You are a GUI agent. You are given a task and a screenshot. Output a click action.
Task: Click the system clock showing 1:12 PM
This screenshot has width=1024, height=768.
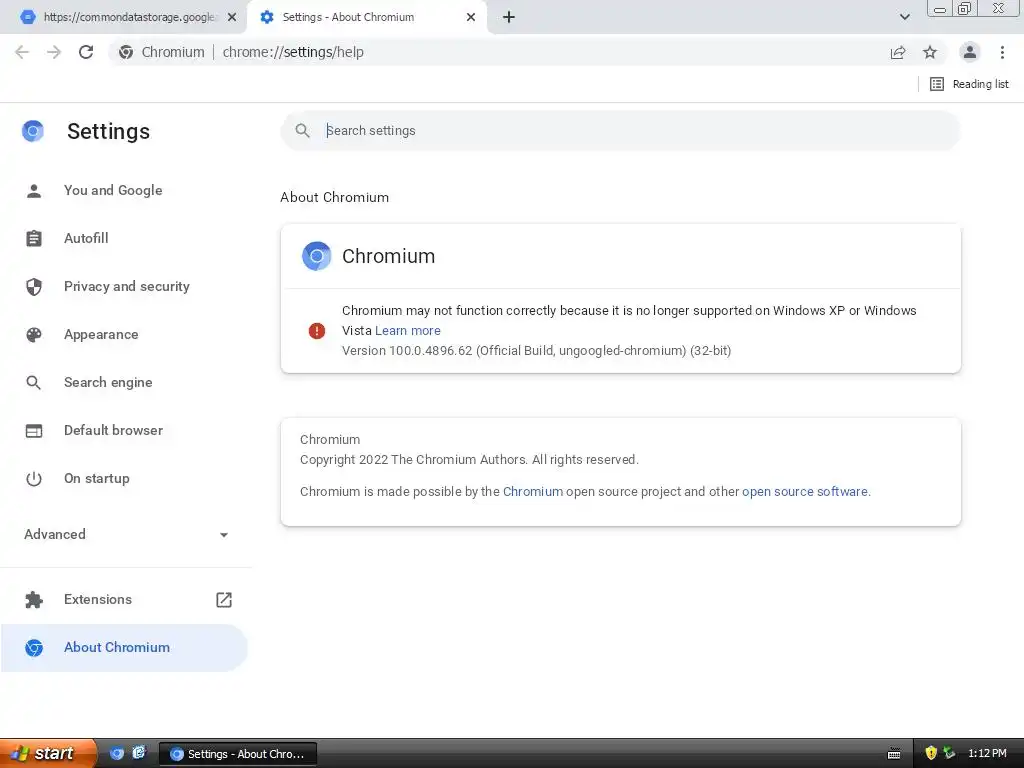point(987,753)
